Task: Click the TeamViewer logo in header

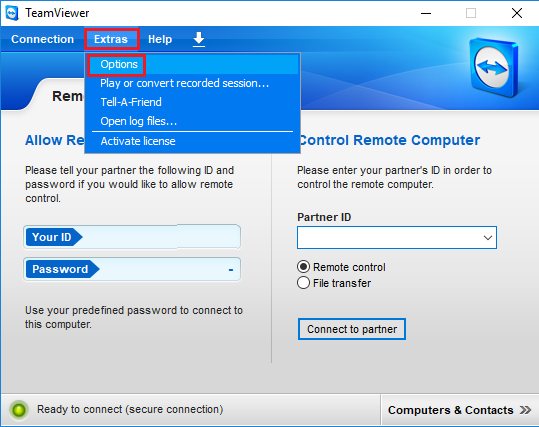Action: point(494,67)
